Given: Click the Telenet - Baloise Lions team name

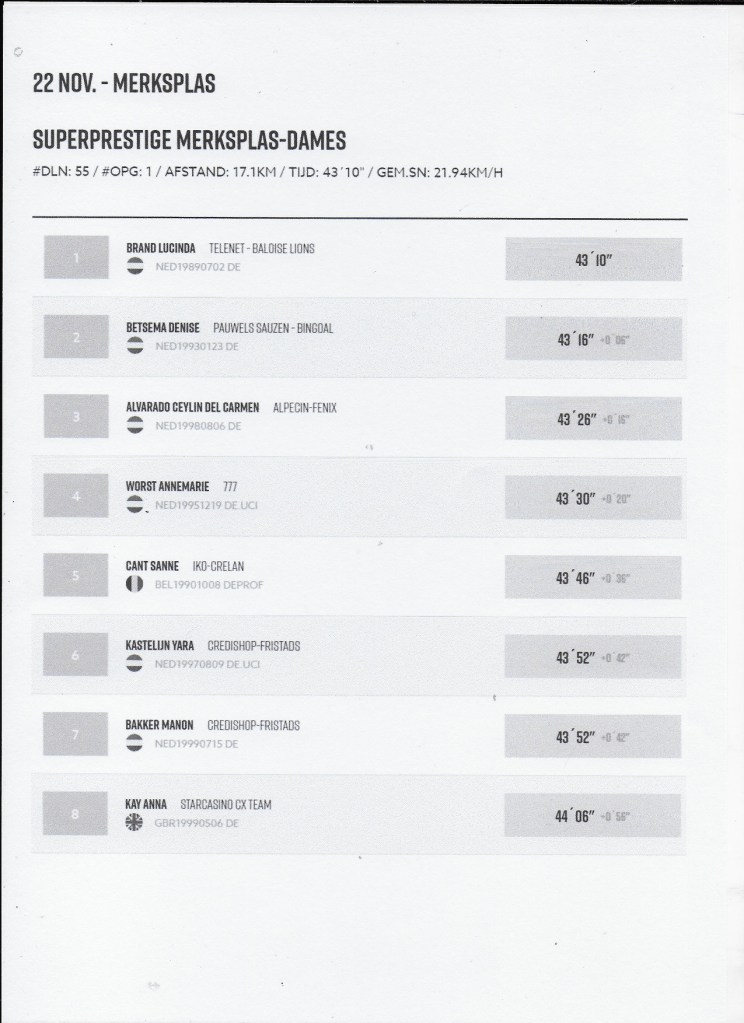Looking at the screenshot, I should [262, 248].
